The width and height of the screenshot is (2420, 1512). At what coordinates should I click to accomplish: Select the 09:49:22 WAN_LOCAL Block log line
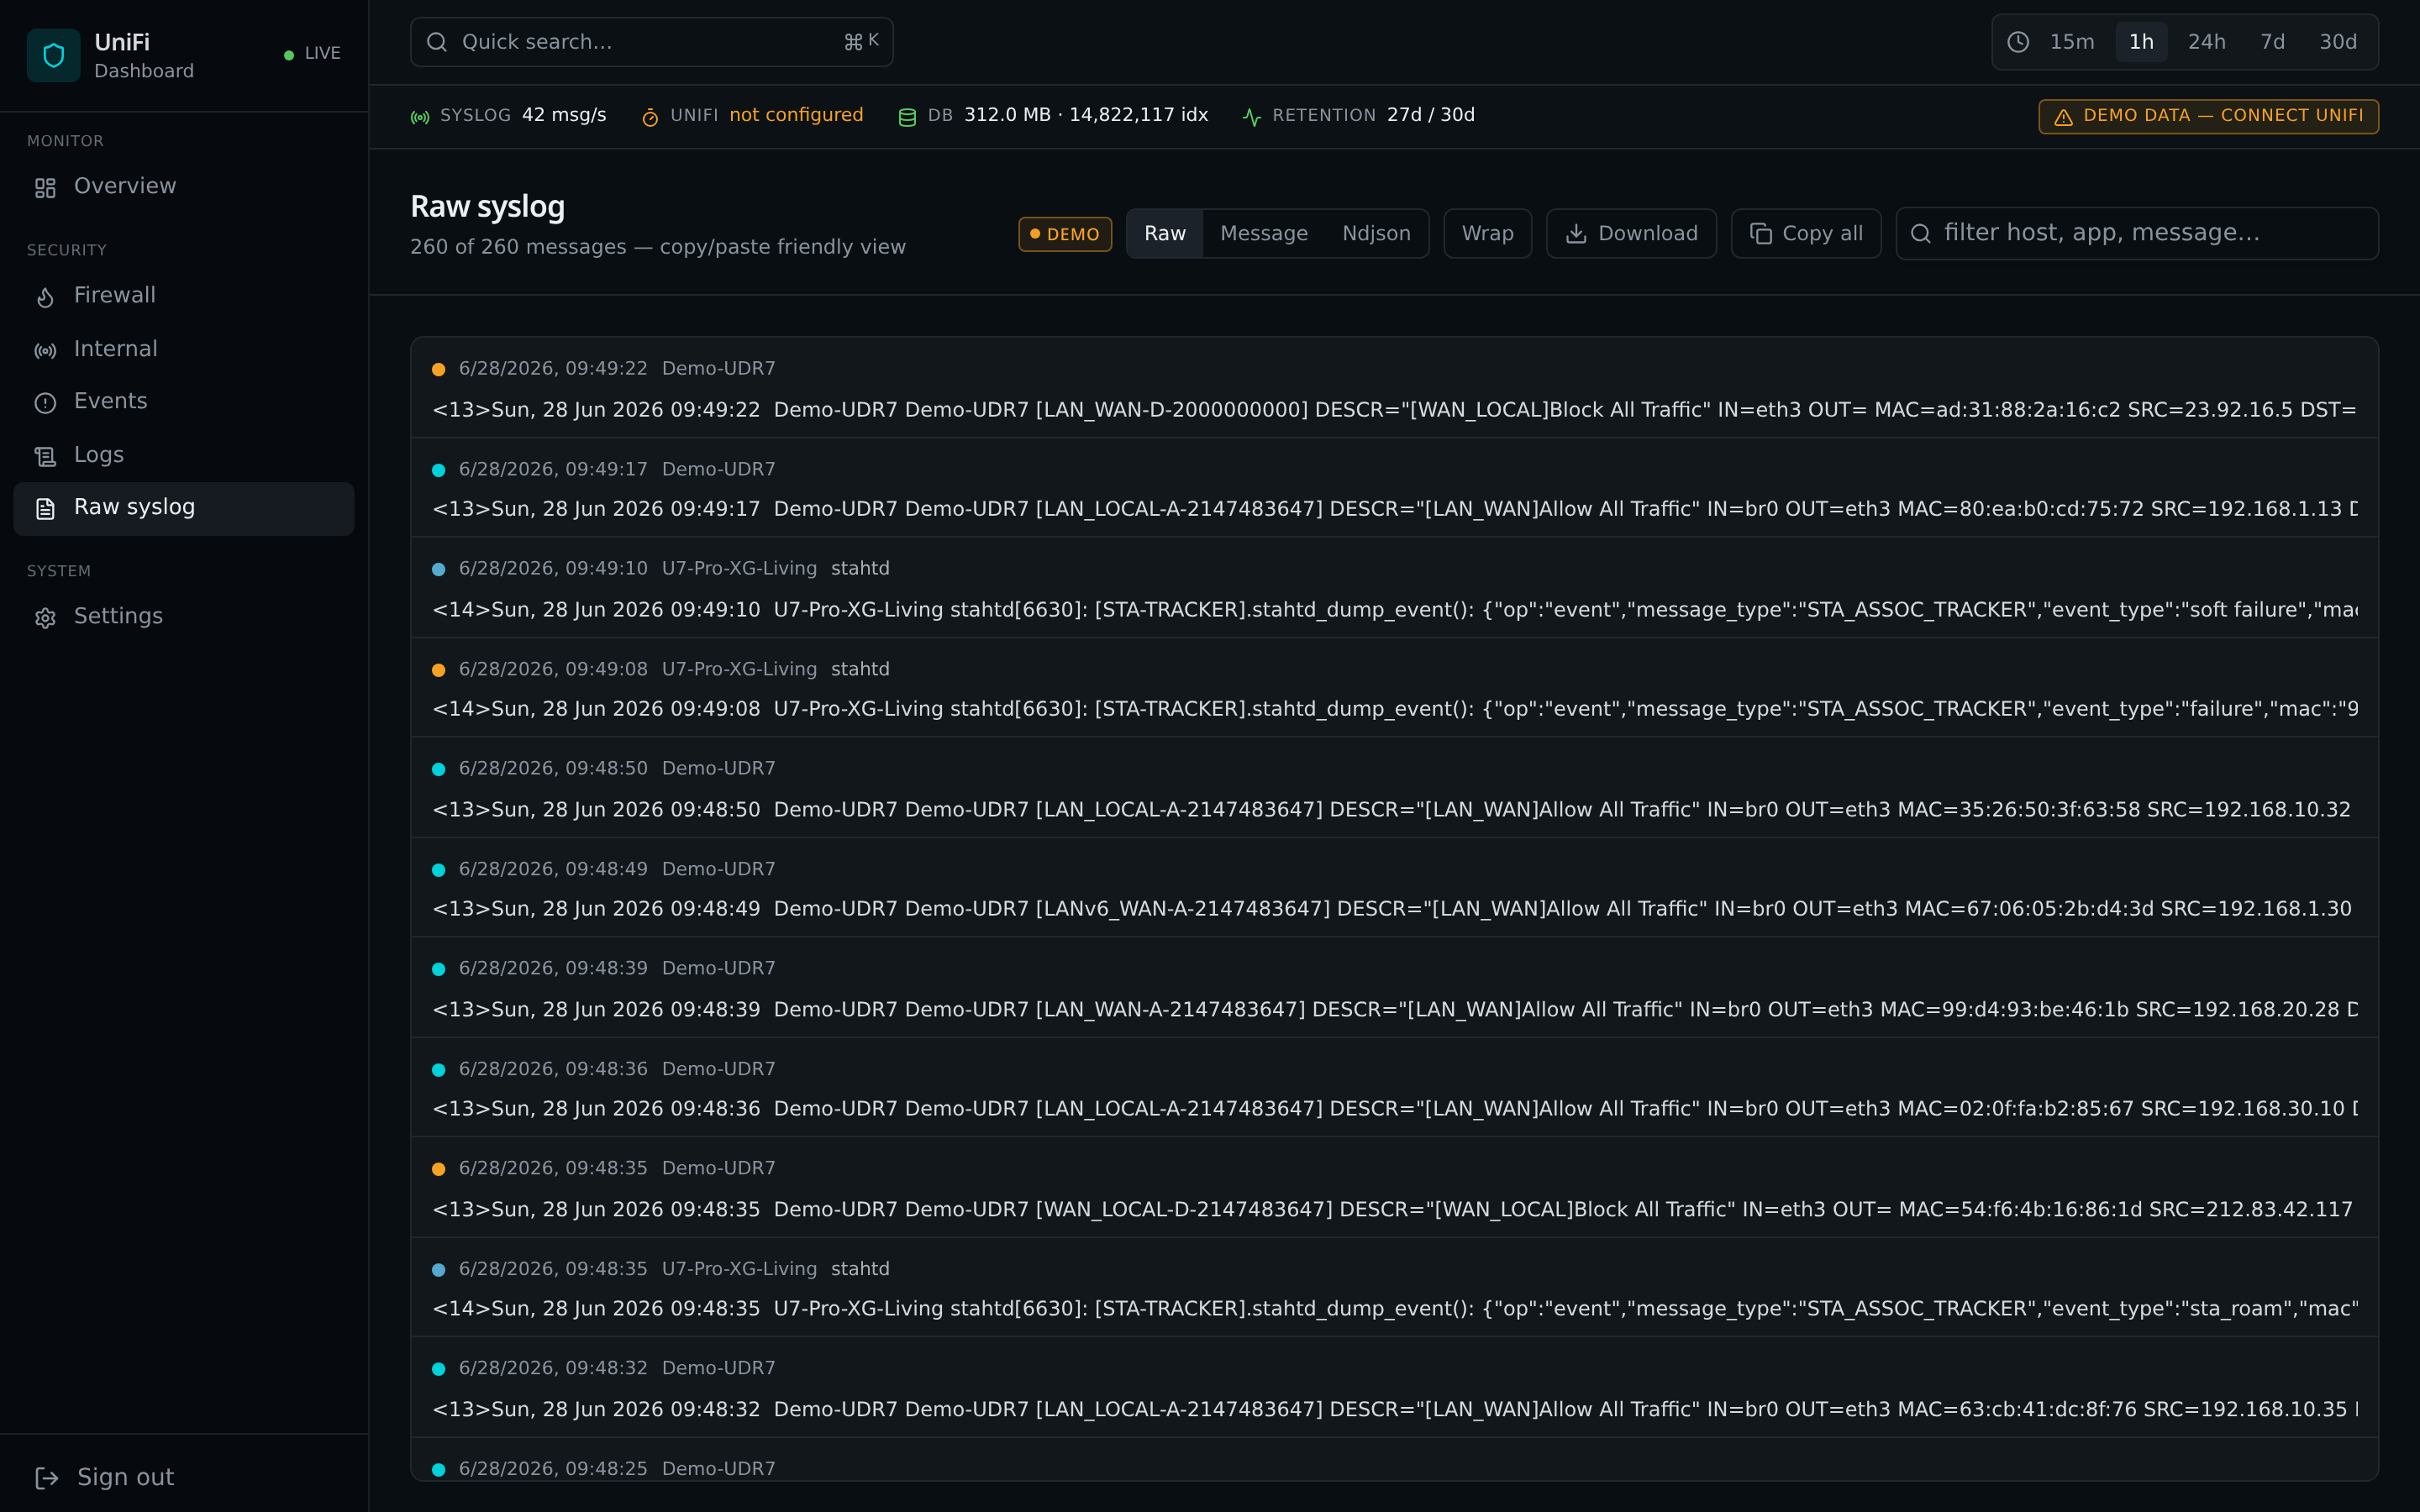[1394, 388]
